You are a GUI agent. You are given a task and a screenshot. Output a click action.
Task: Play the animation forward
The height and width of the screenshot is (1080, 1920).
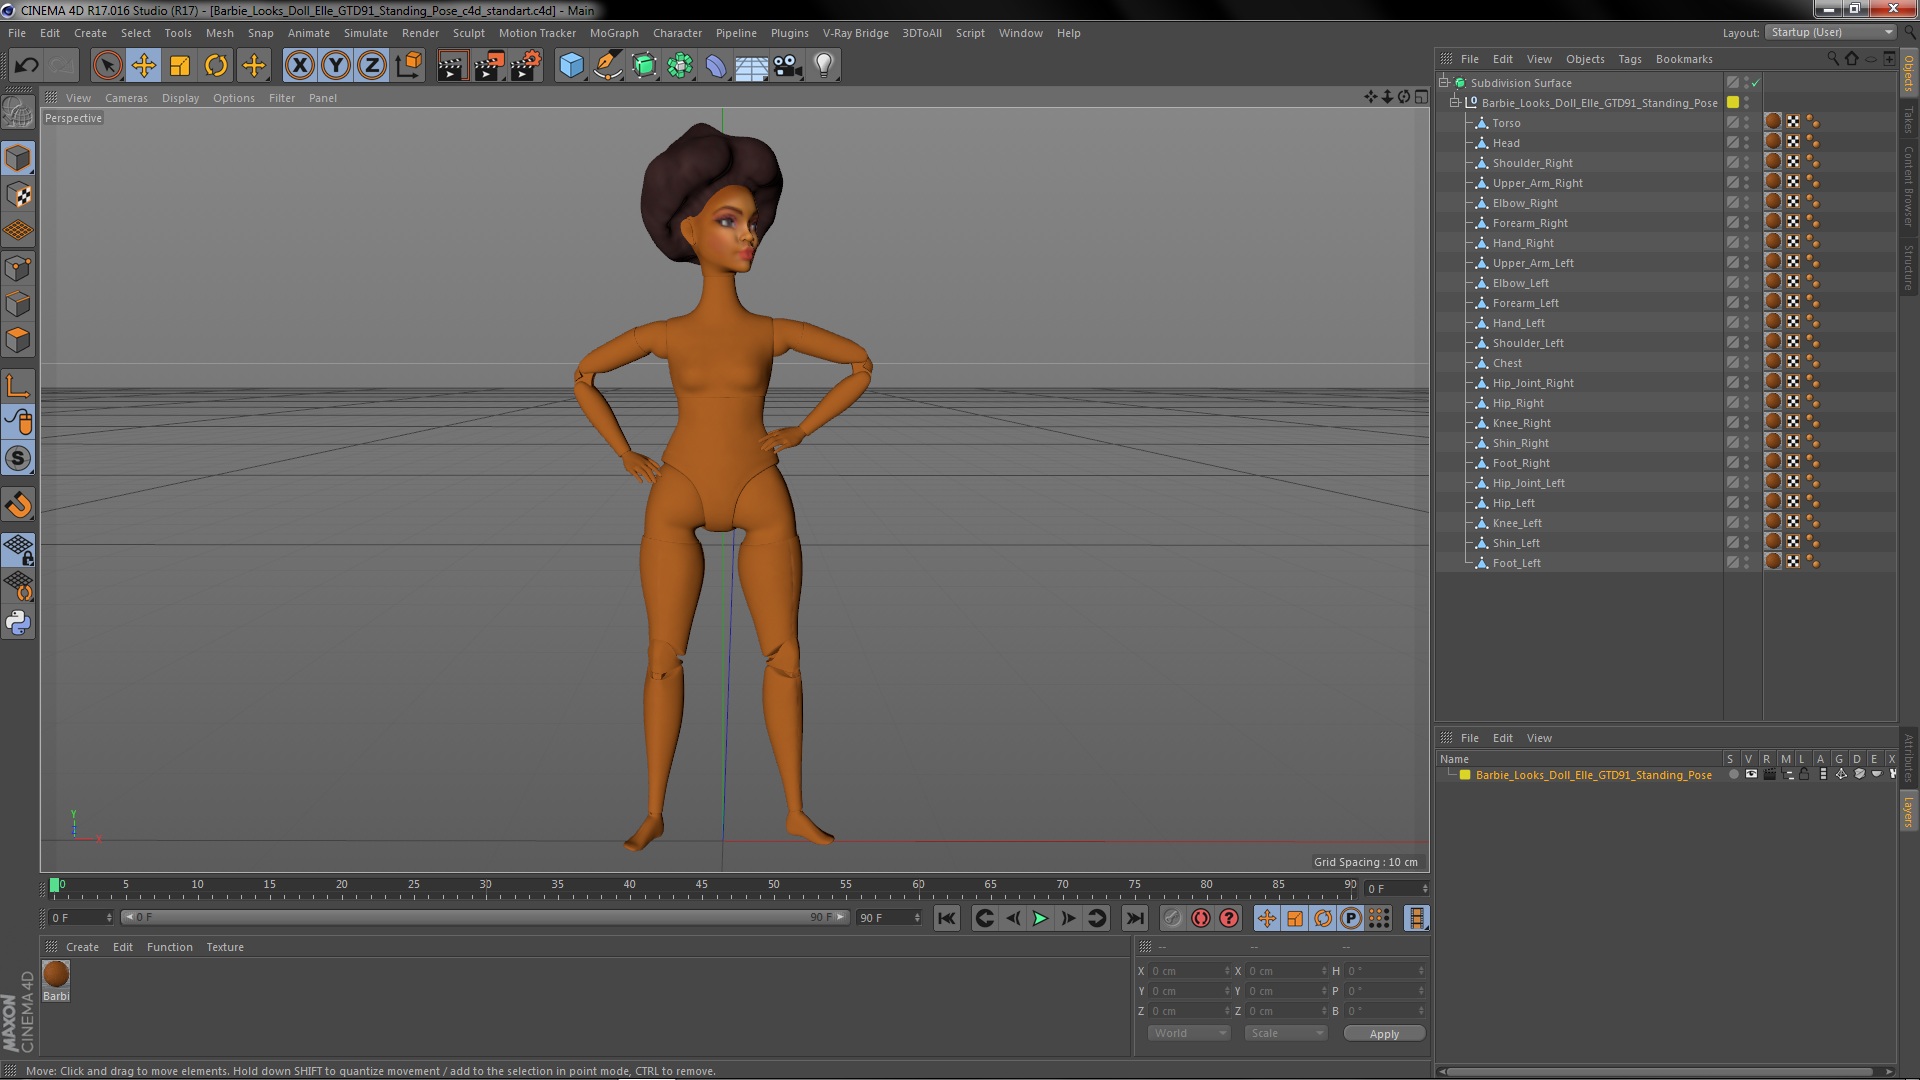tap(1040, 918)
